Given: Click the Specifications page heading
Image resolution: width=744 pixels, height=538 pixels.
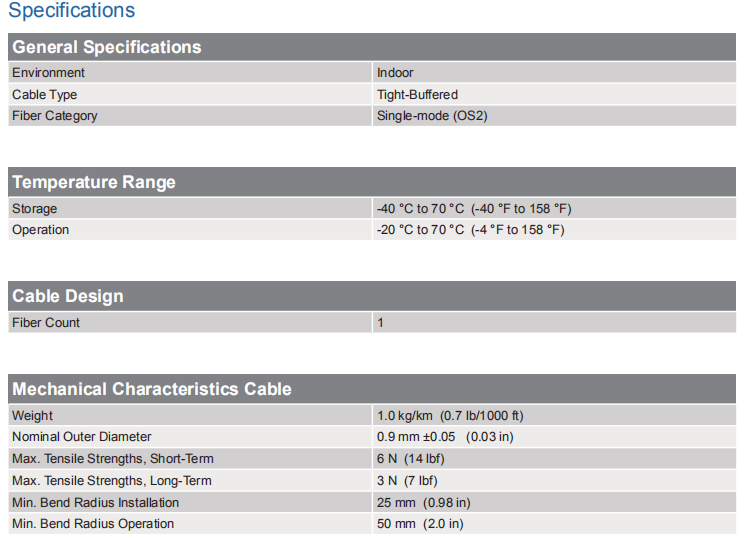Looking at the screenshot, I should click(x=71, y=11).
